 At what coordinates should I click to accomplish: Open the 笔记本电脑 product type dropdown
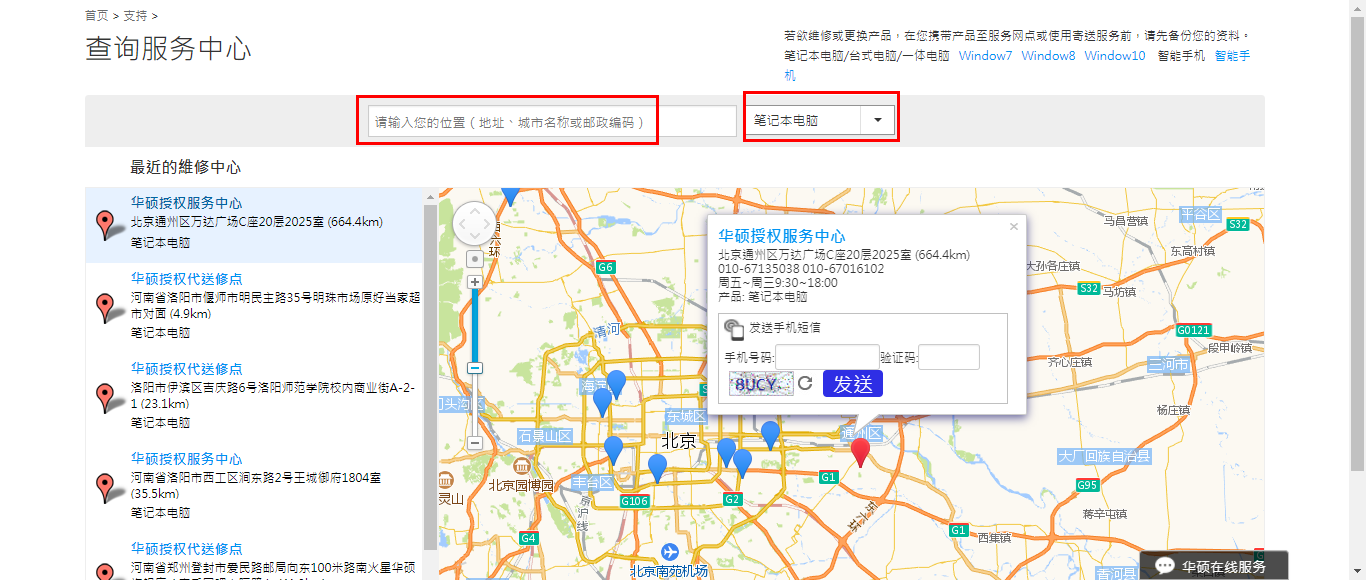(x=802, y=120)
